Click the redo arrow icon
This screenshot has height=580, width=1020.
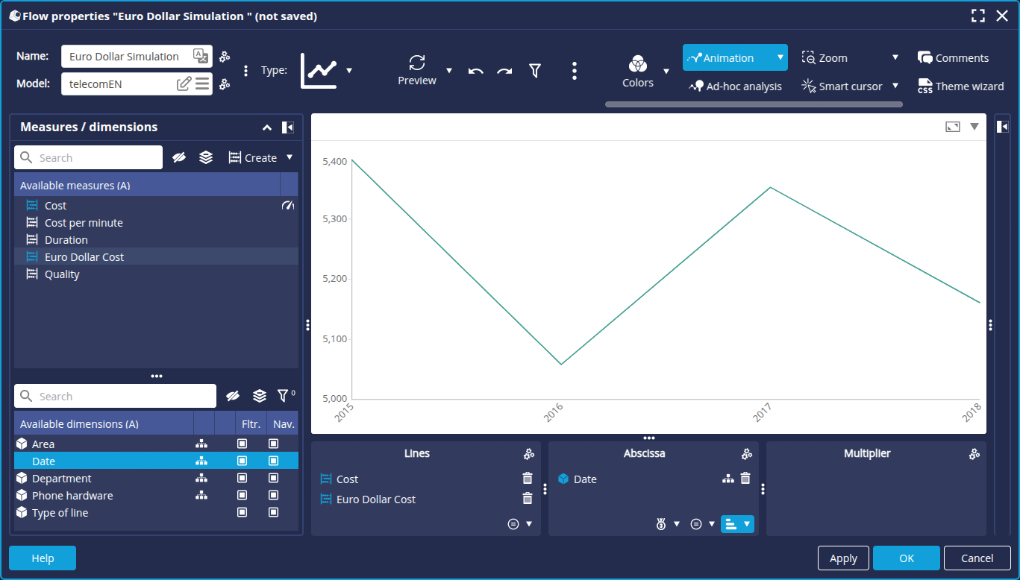pos(505,71)
